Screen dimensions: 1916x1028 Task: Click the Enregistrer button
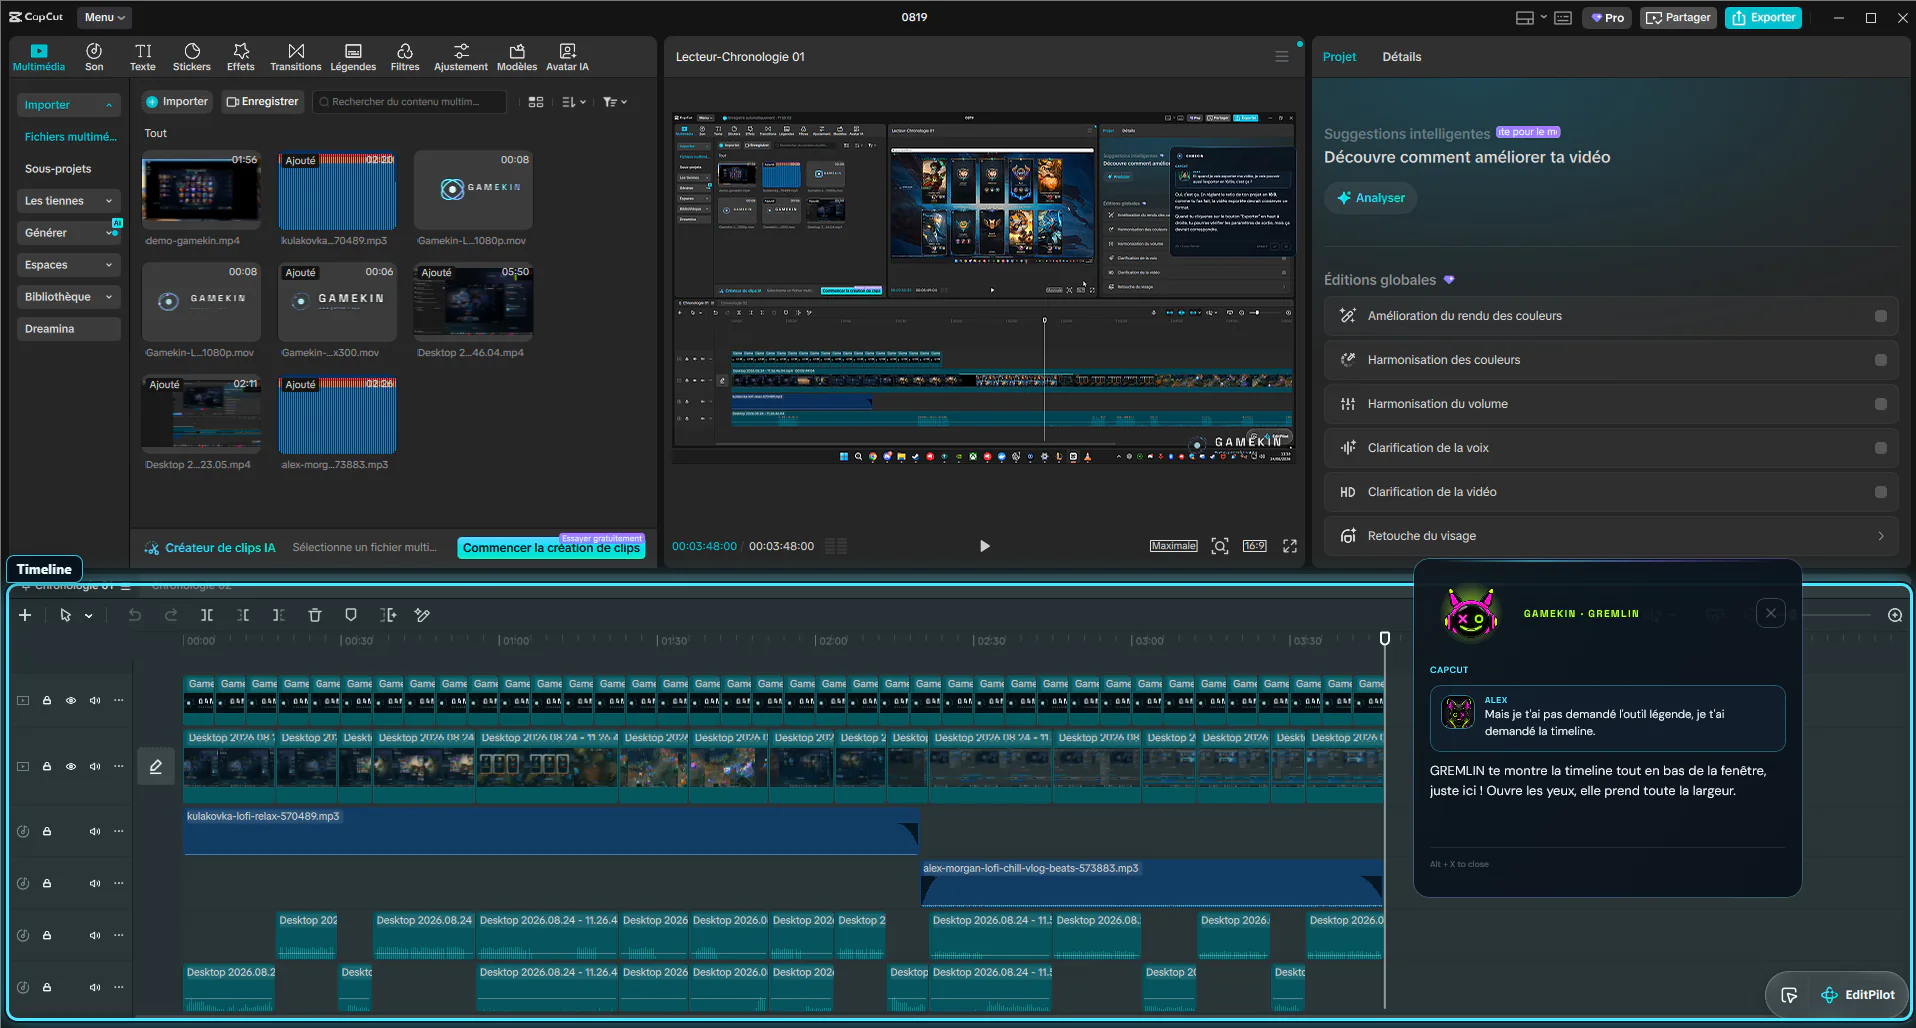point(262,102)
